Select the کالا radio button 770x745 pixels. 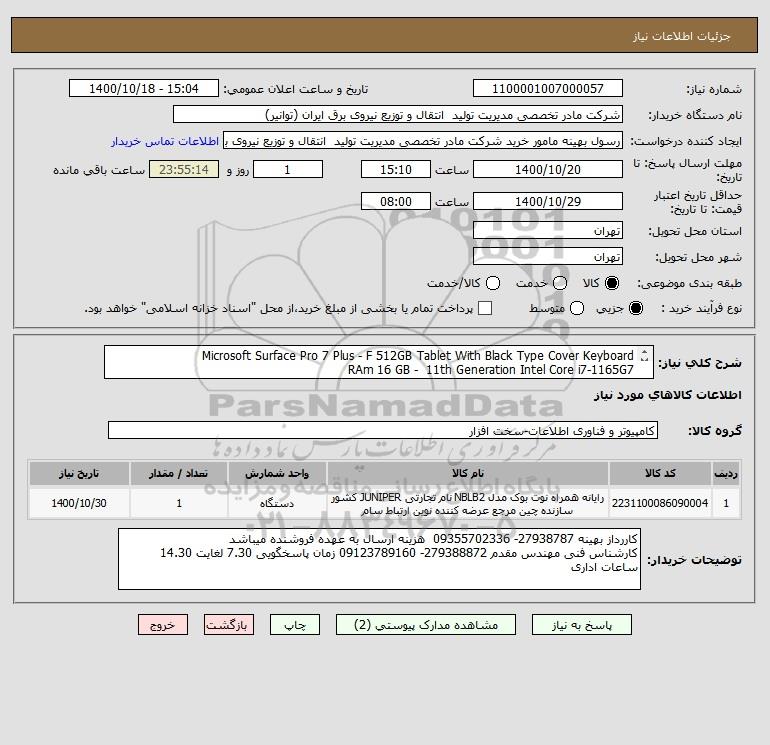click(x=612, y=283)
